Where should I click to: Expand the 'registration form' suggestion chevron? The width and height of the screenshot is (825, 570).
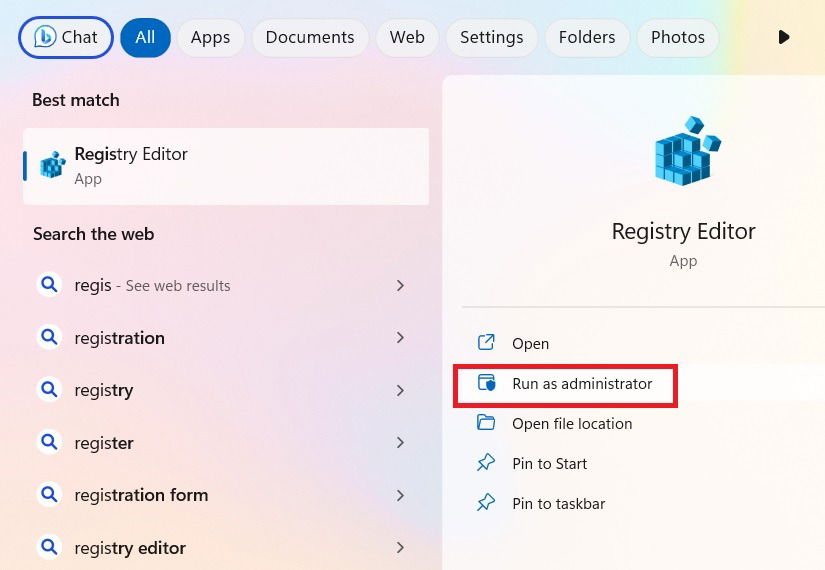400,495
